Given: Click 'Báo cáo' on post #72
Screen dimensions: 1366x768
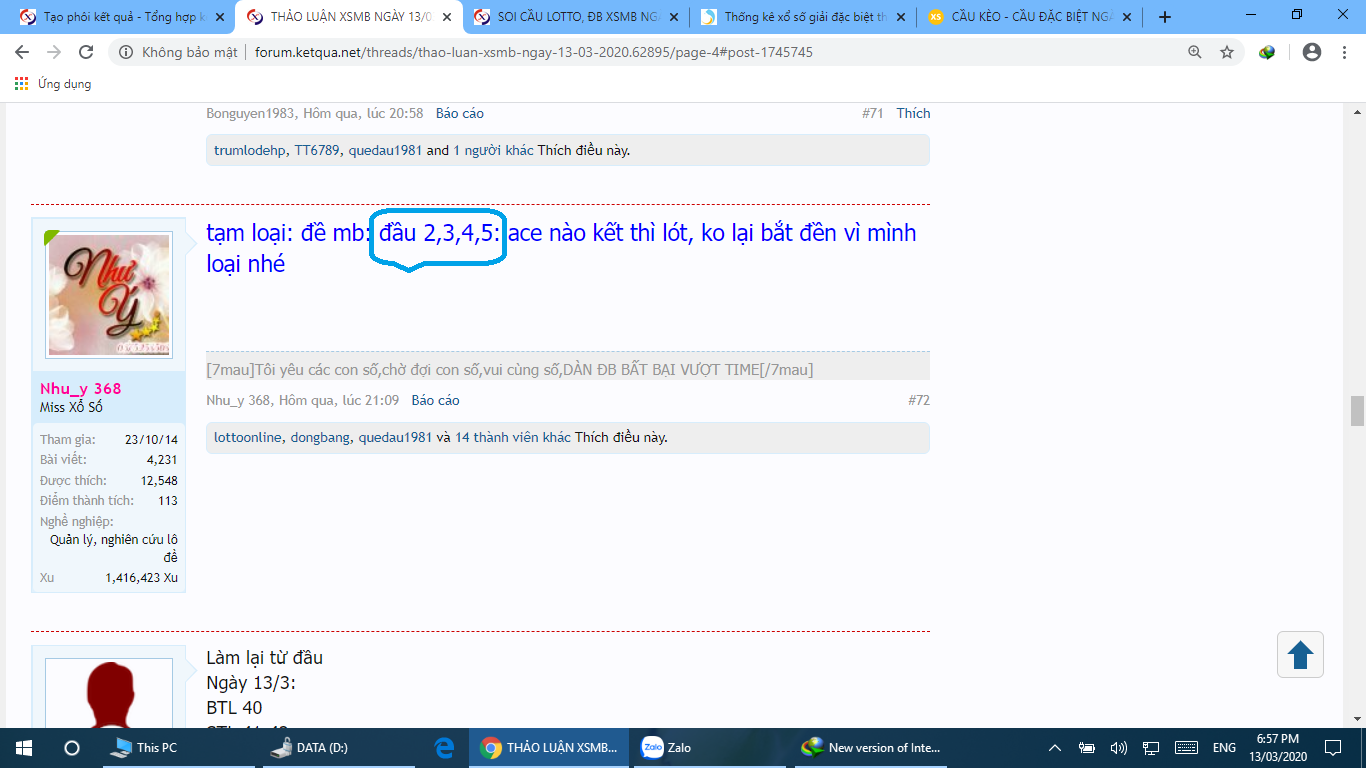Looking at the screenshot, I should 435,400.
